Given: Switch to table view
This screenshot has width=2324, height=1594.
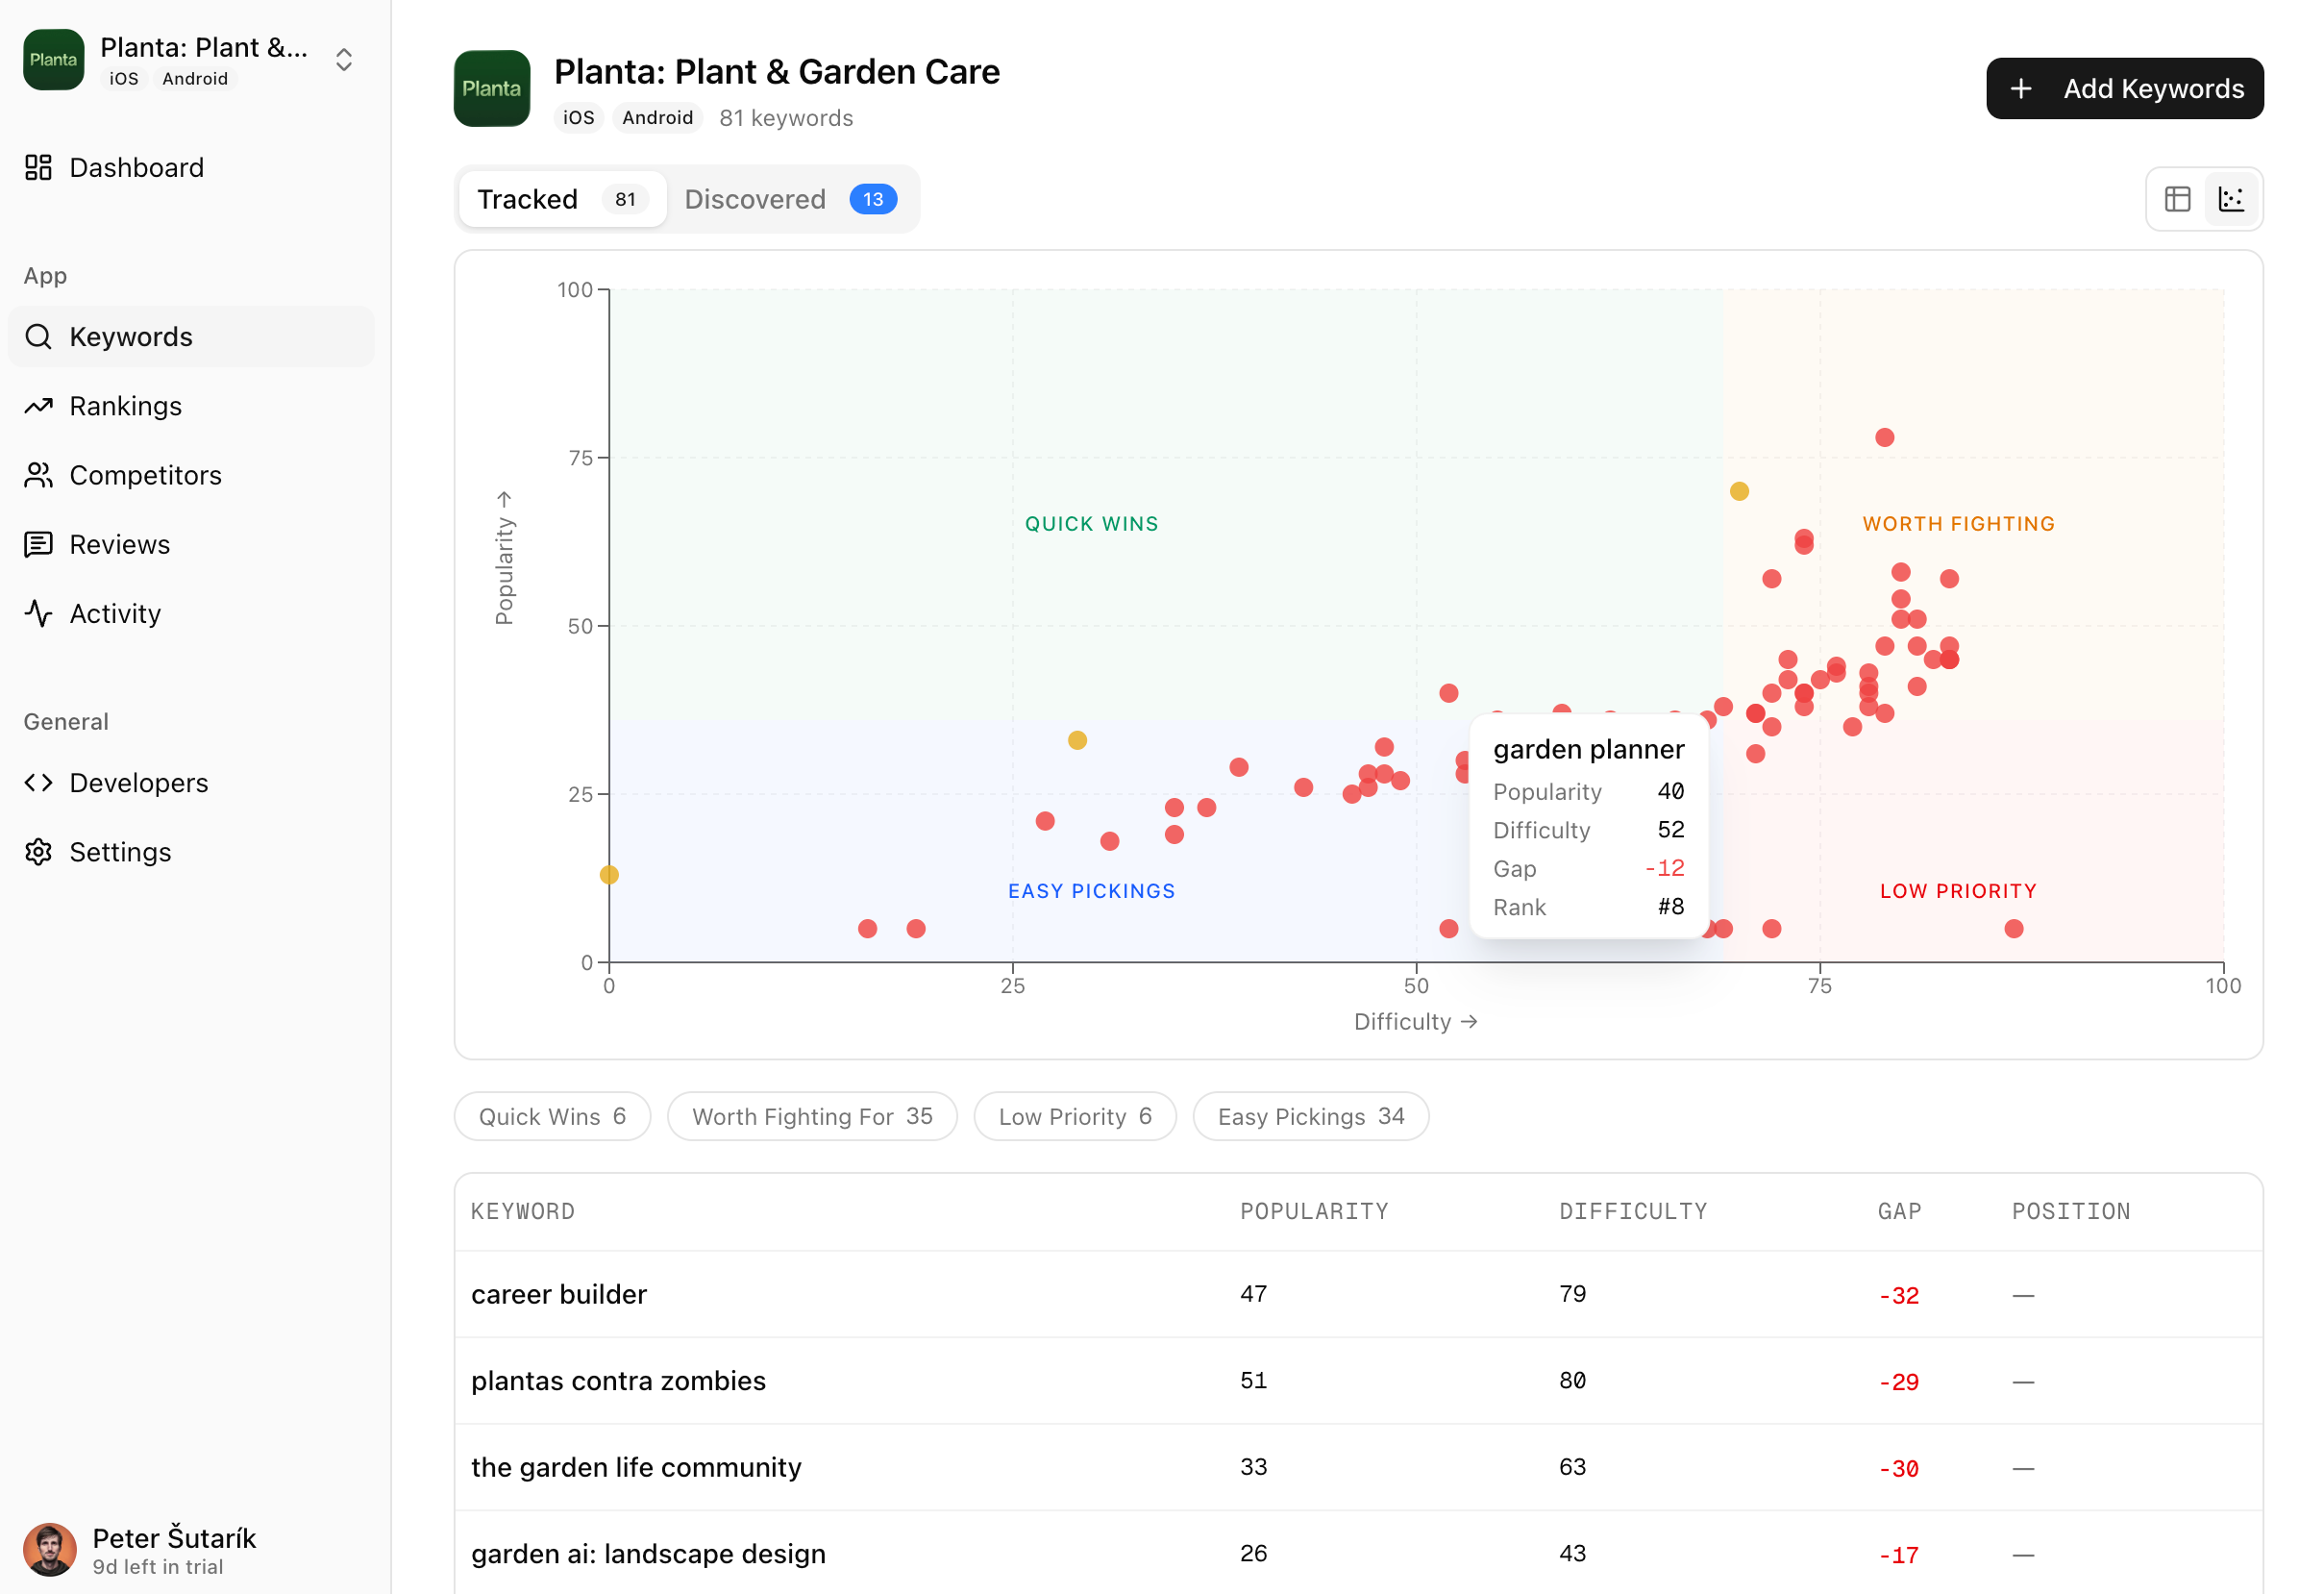Looking at the screenshot, I should click(x=2177, y=199).
